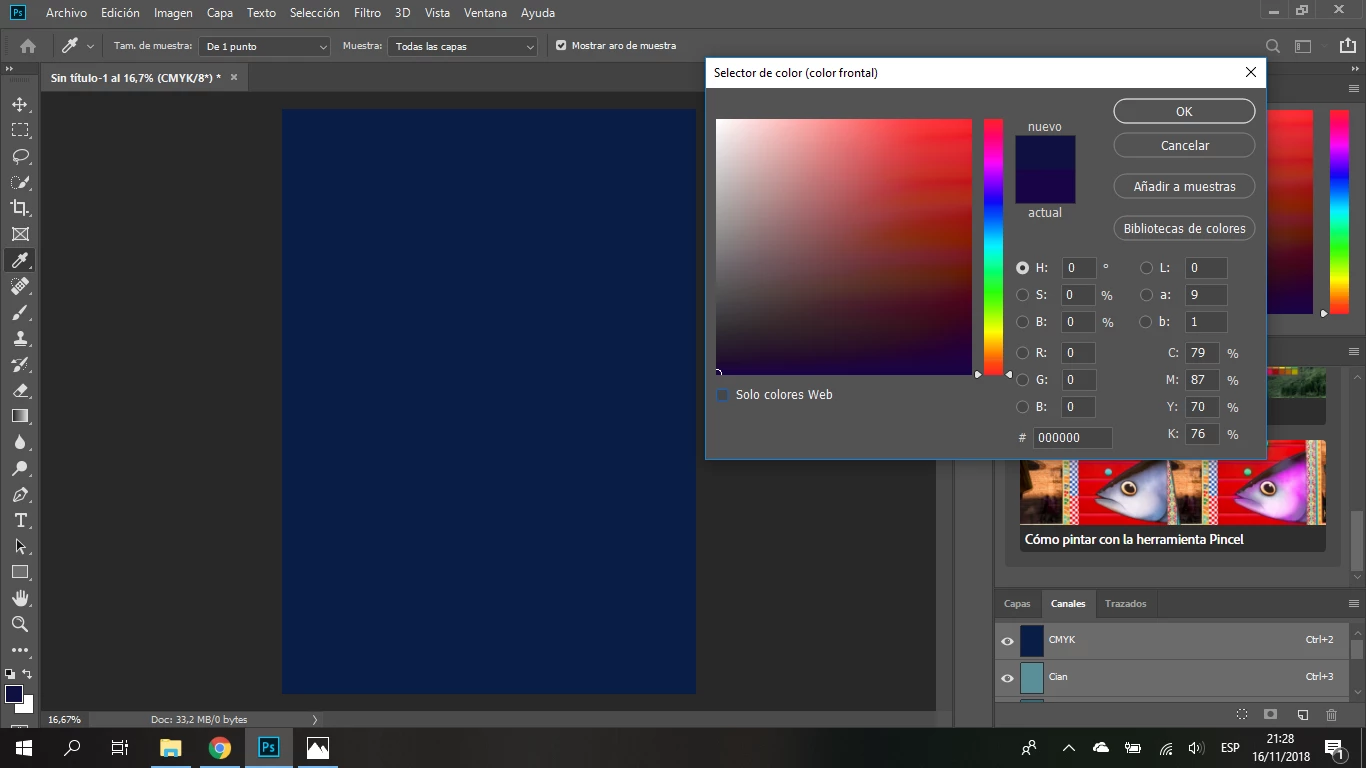The height and width of the screenshot is (768, 1366).
Task: Select the Spot Healing Brush tool
Action: (x=20, y=286)
